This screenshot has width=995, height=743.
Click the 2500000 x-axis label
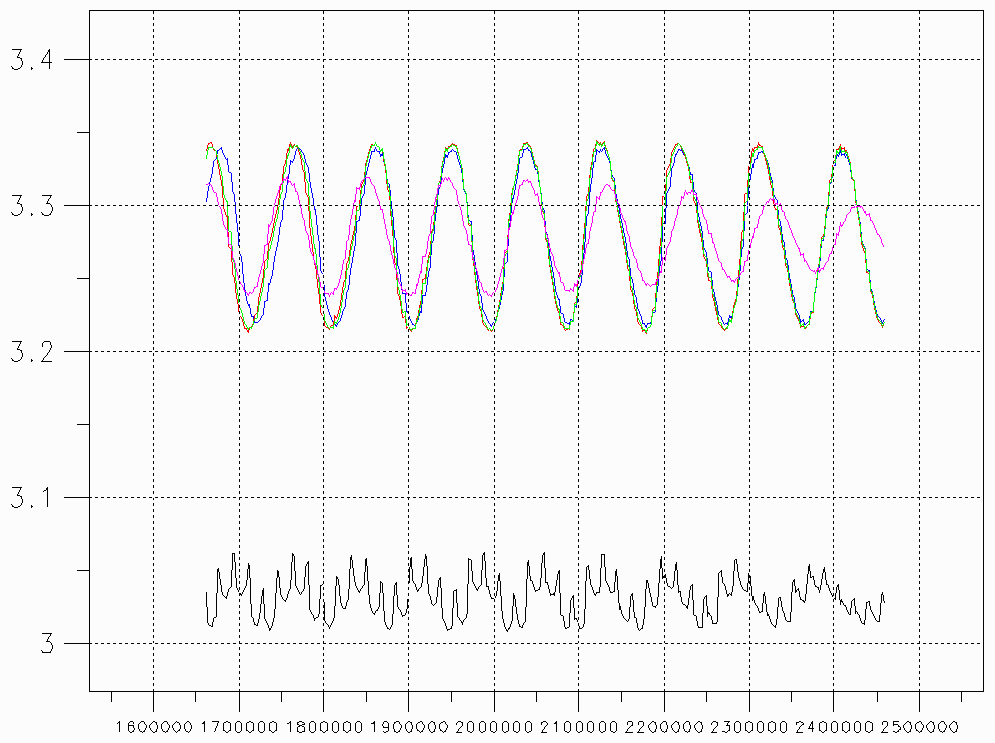click(x=919, y=727)
